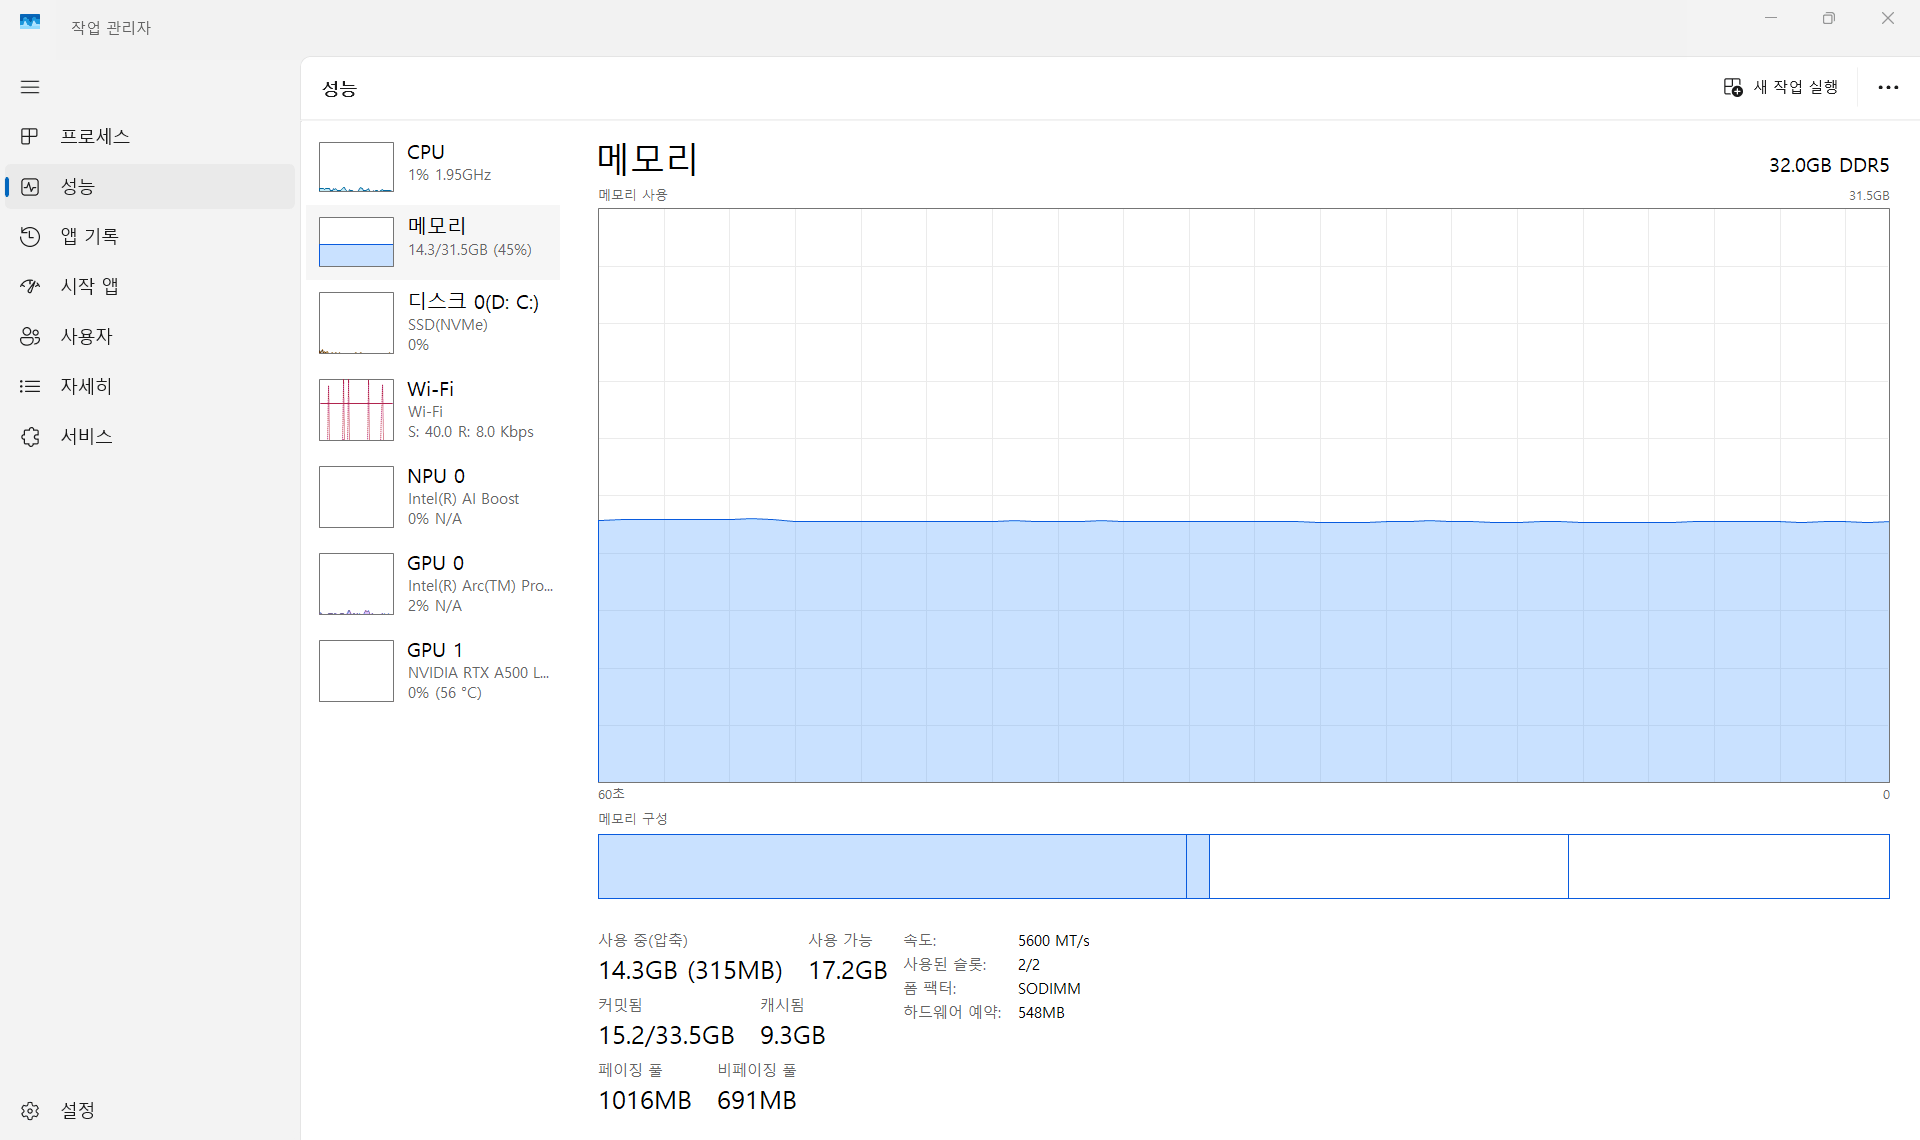Viewport: 1920px width, 1140px height.
Task: Select the 디스크 0(D: C:) entry label
Action: point(473,301)
